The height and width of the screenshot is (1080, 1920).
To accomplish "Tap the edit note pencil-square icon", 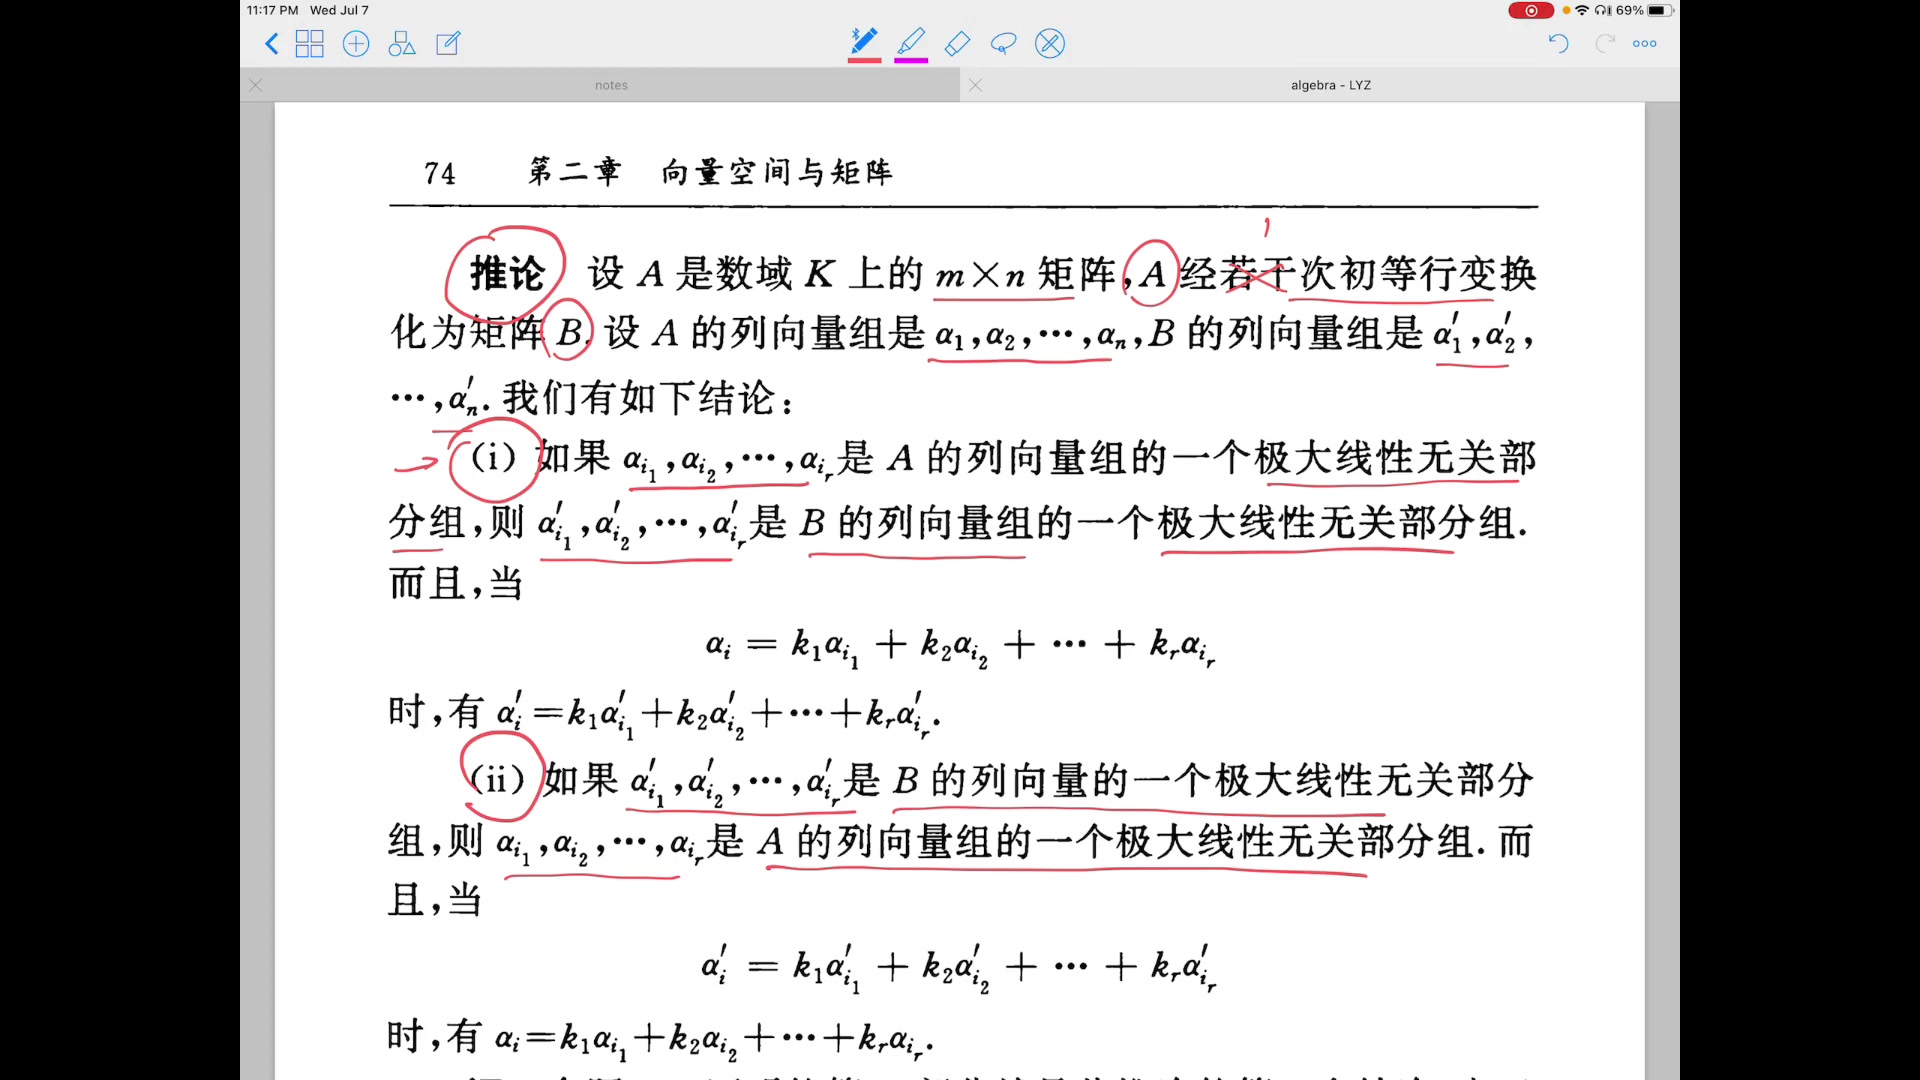I will click(448, 44).
